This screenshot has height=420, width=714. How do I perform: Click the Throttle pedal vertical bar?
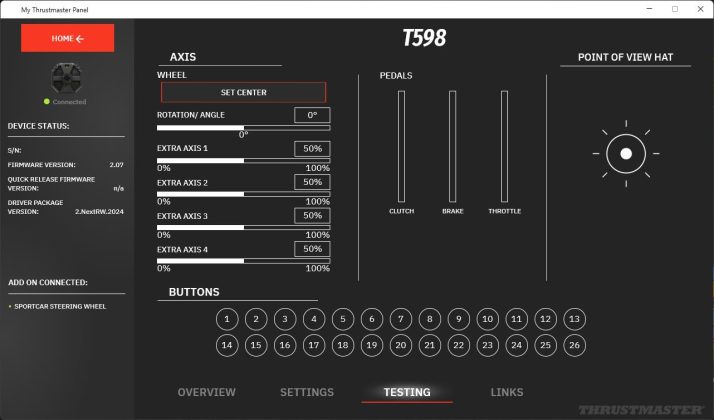(x=505, y=145)
